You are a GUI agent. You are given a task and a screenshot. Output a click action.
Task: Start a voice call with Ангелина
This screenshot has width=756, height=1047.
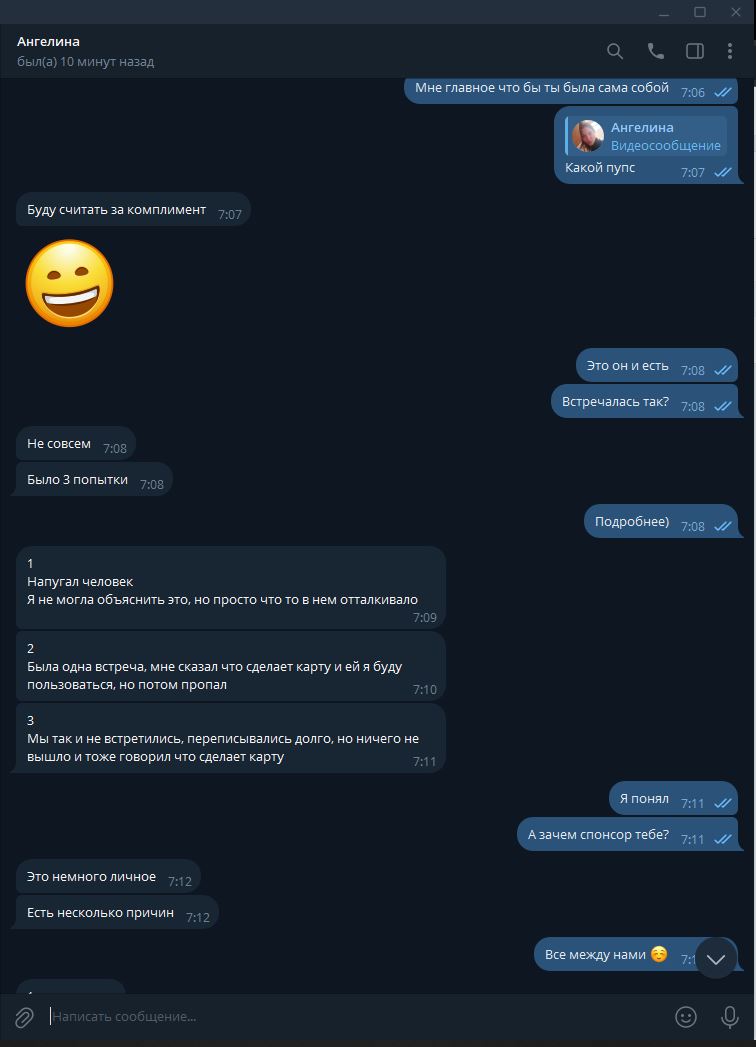pyautogui.click(x=655, y=51)
